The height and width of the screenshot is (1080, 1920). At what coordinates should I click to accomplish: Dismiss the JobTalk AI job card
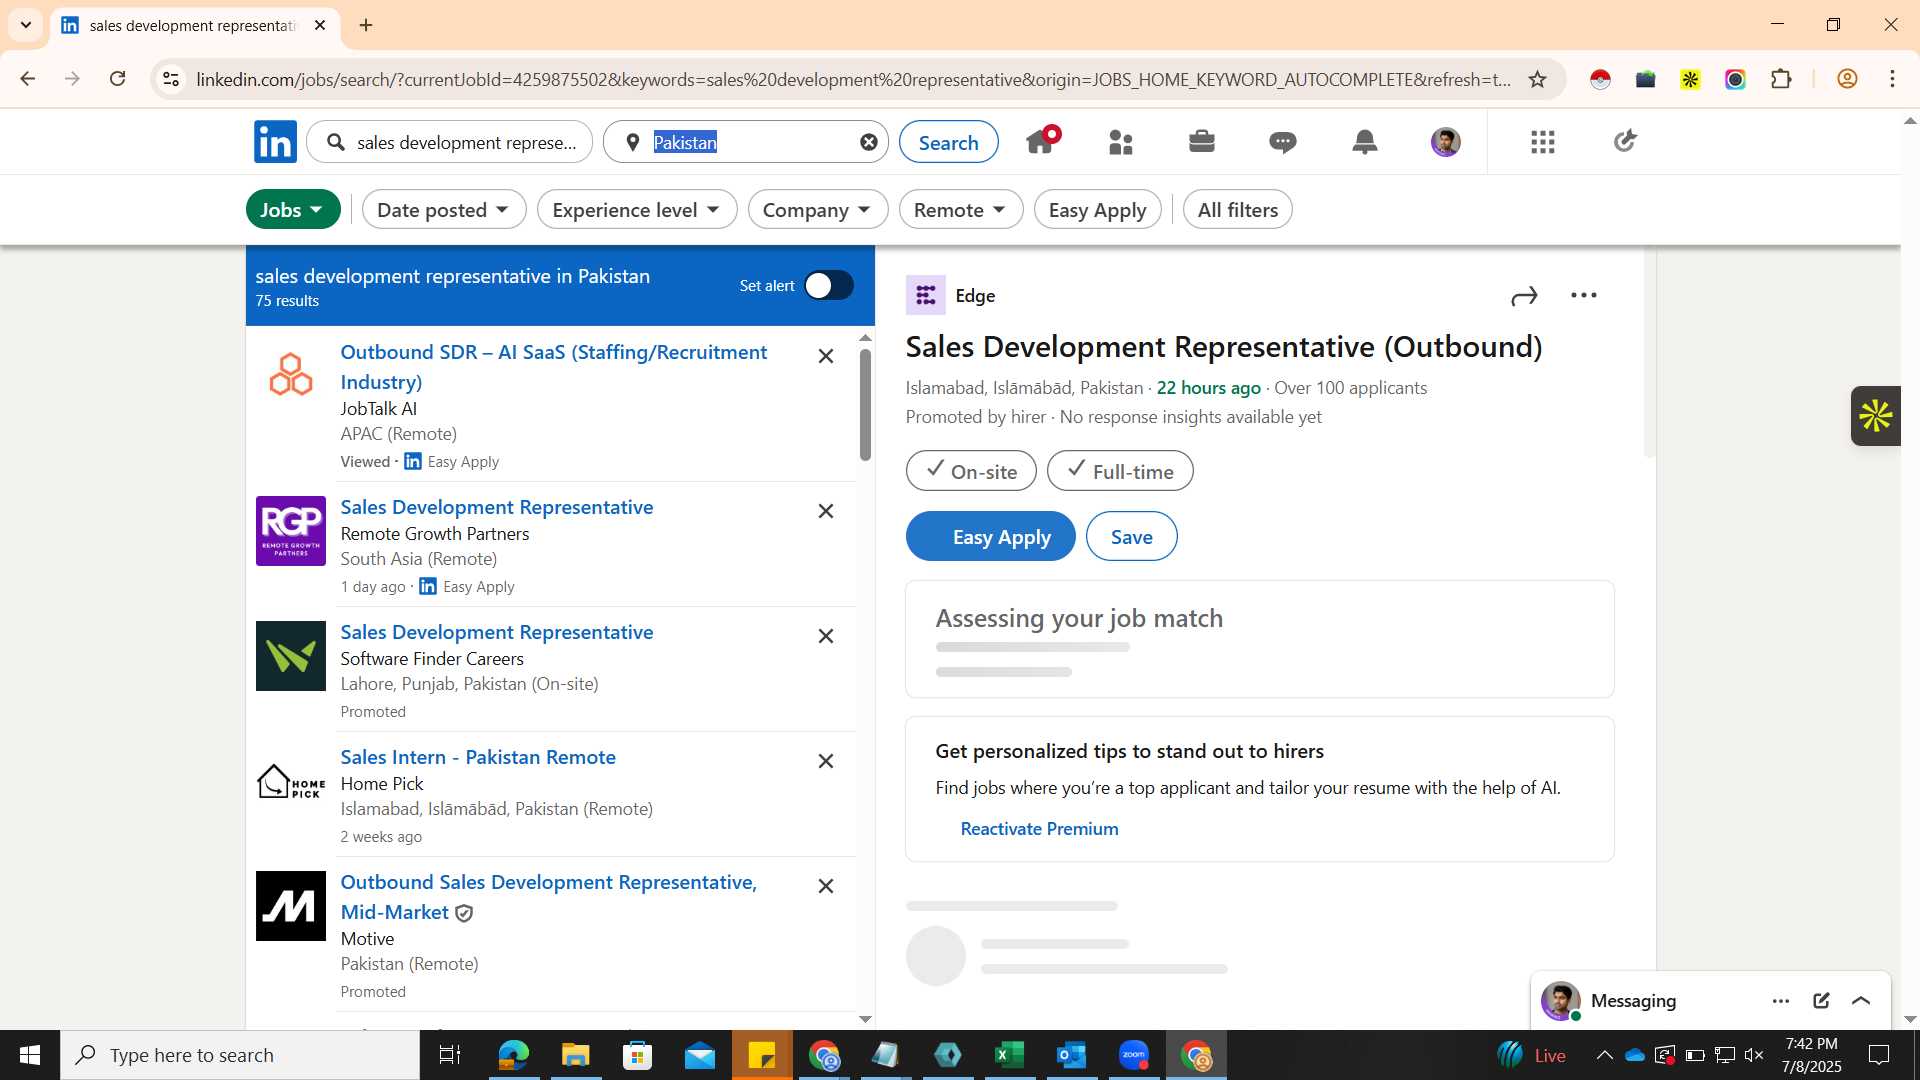tap(826, 356)
